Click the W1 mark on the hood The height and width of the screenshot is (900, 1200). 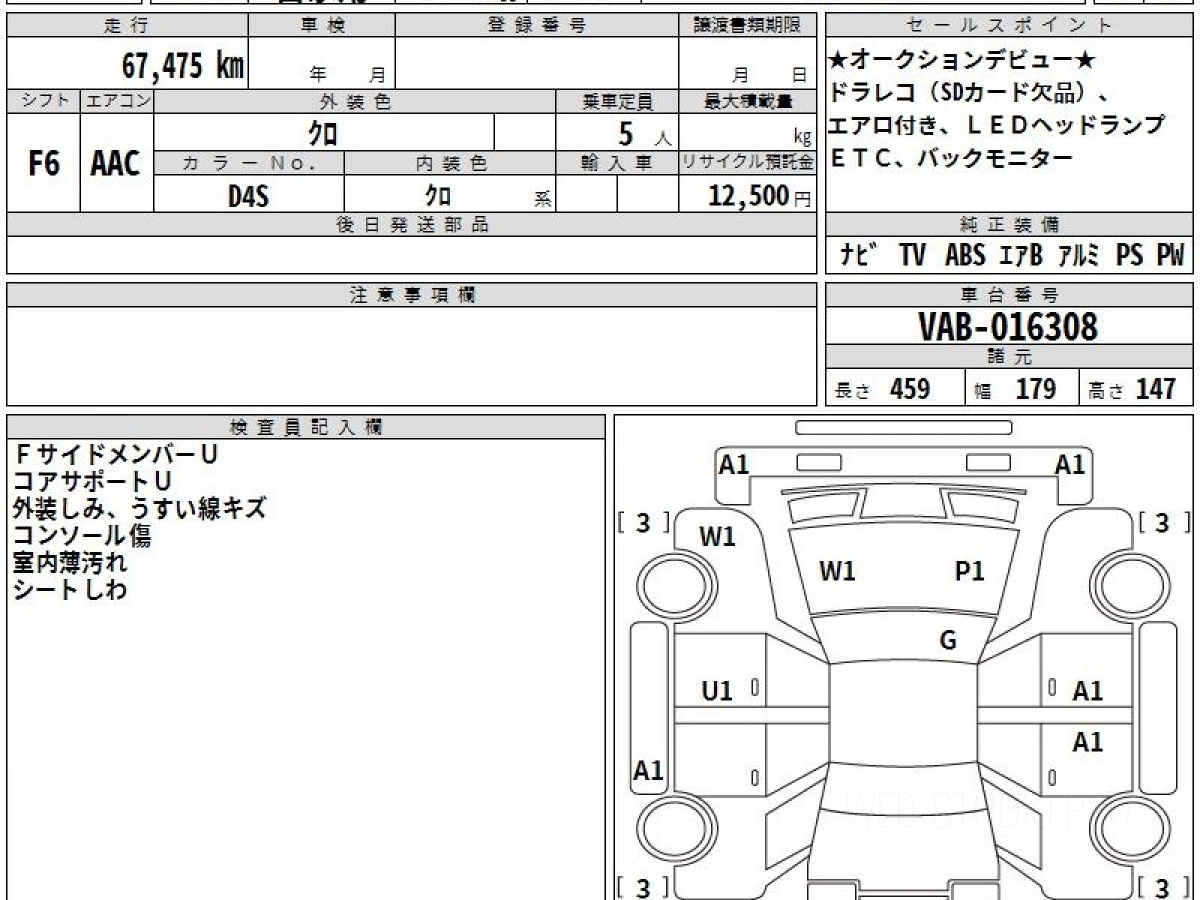click(837, 571)
